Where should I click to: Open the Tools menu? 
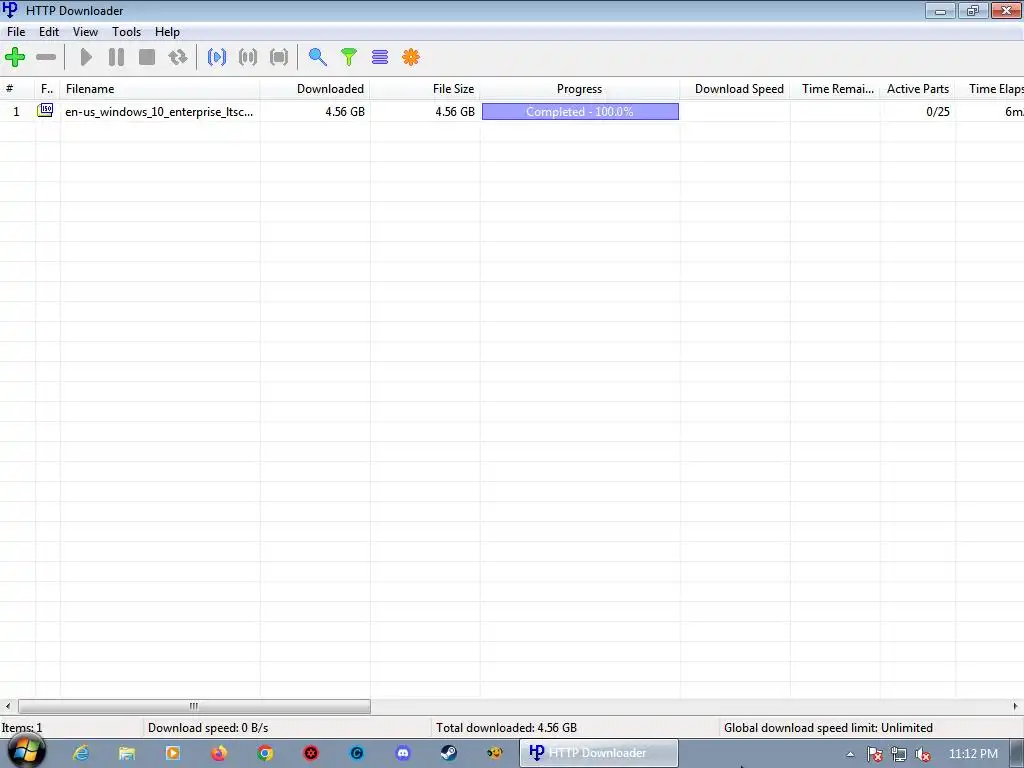[x=126, y=32]
